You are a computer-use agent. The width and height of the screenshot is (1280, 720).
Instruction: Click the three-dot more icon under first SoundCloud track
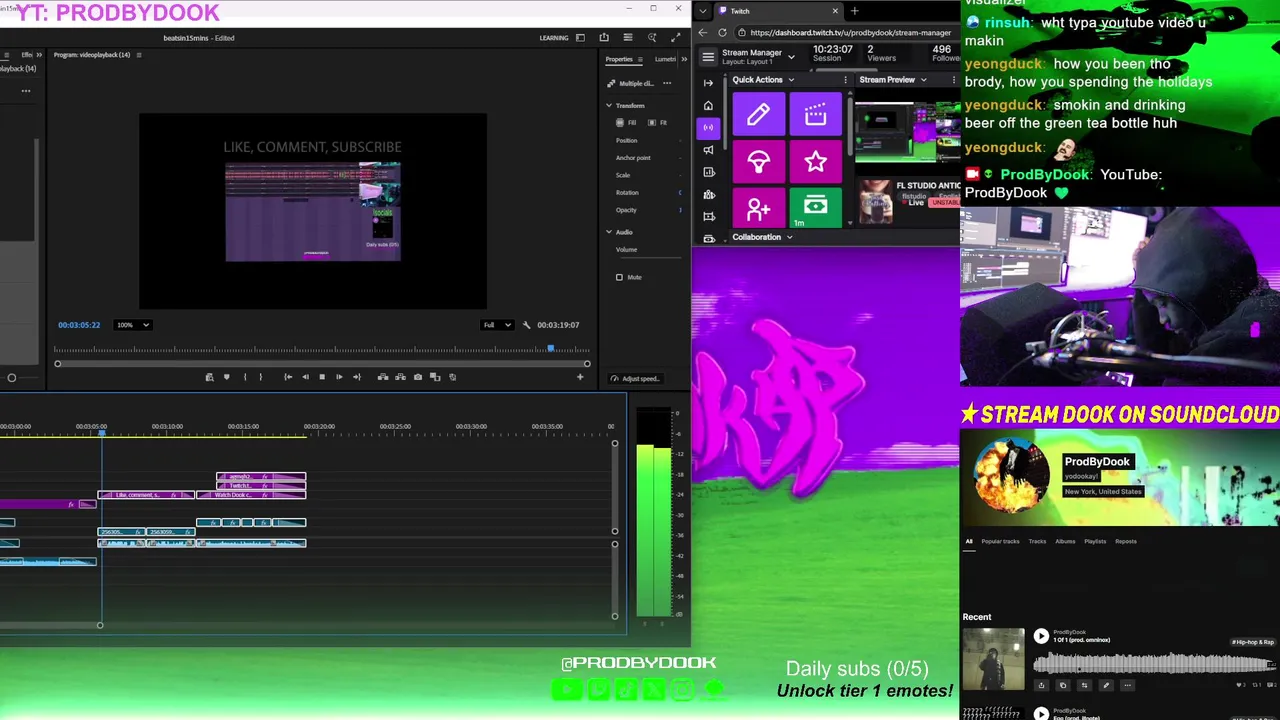1127,685
